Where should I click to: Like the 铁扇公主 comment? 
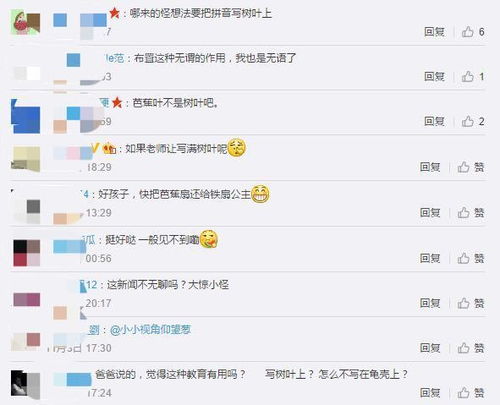point(471,212)
